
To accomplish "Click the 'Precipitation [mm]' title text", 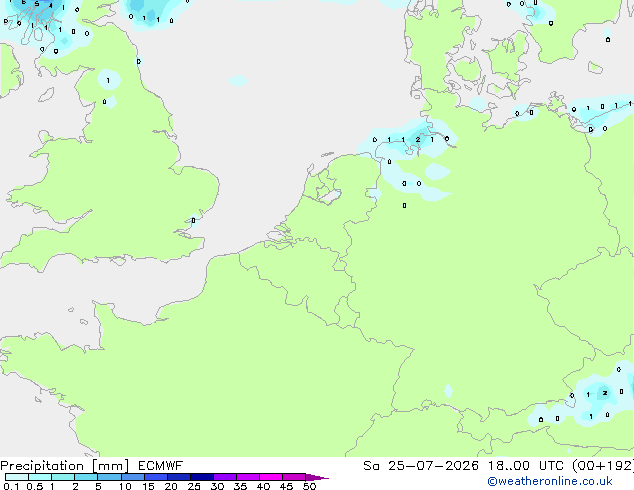I will point(65,466).
